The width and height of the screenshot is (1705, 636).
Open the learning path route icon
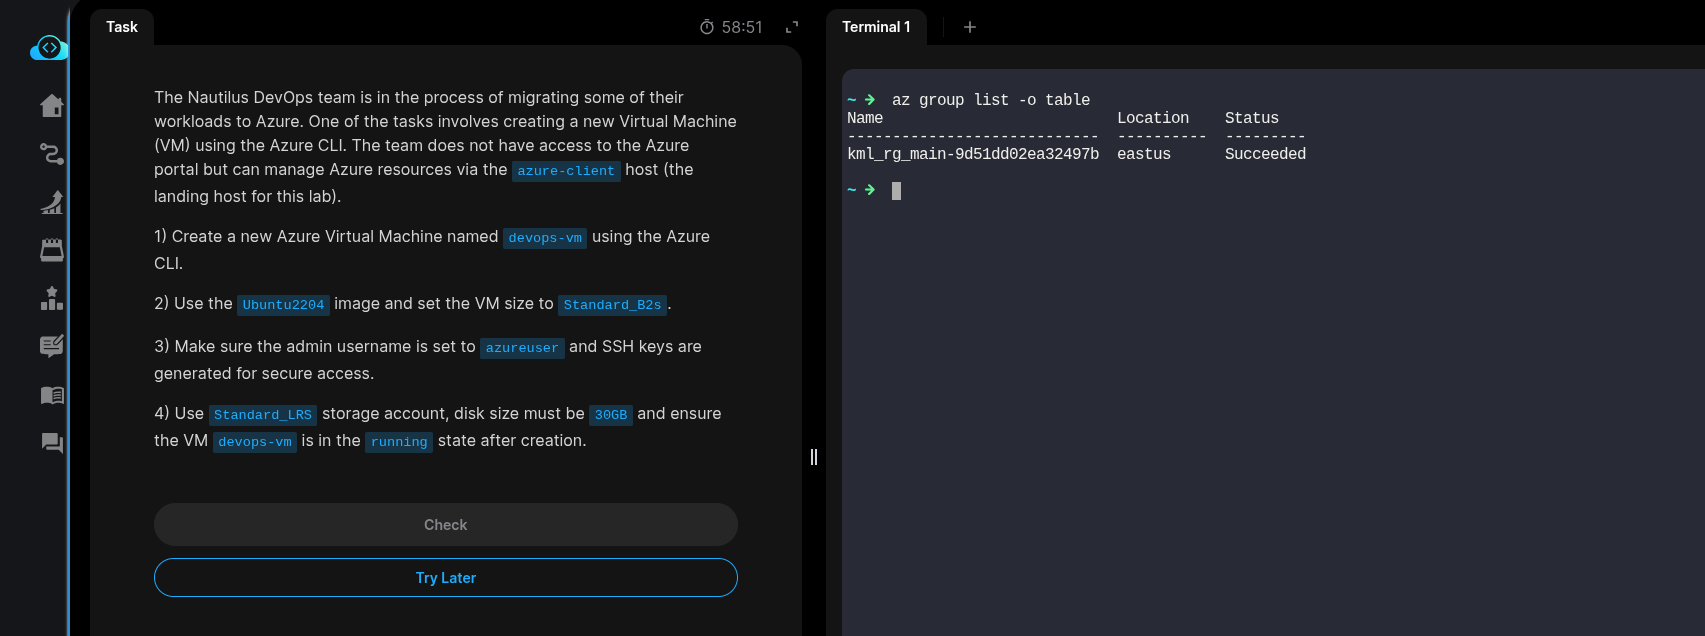tap(52, 154)
